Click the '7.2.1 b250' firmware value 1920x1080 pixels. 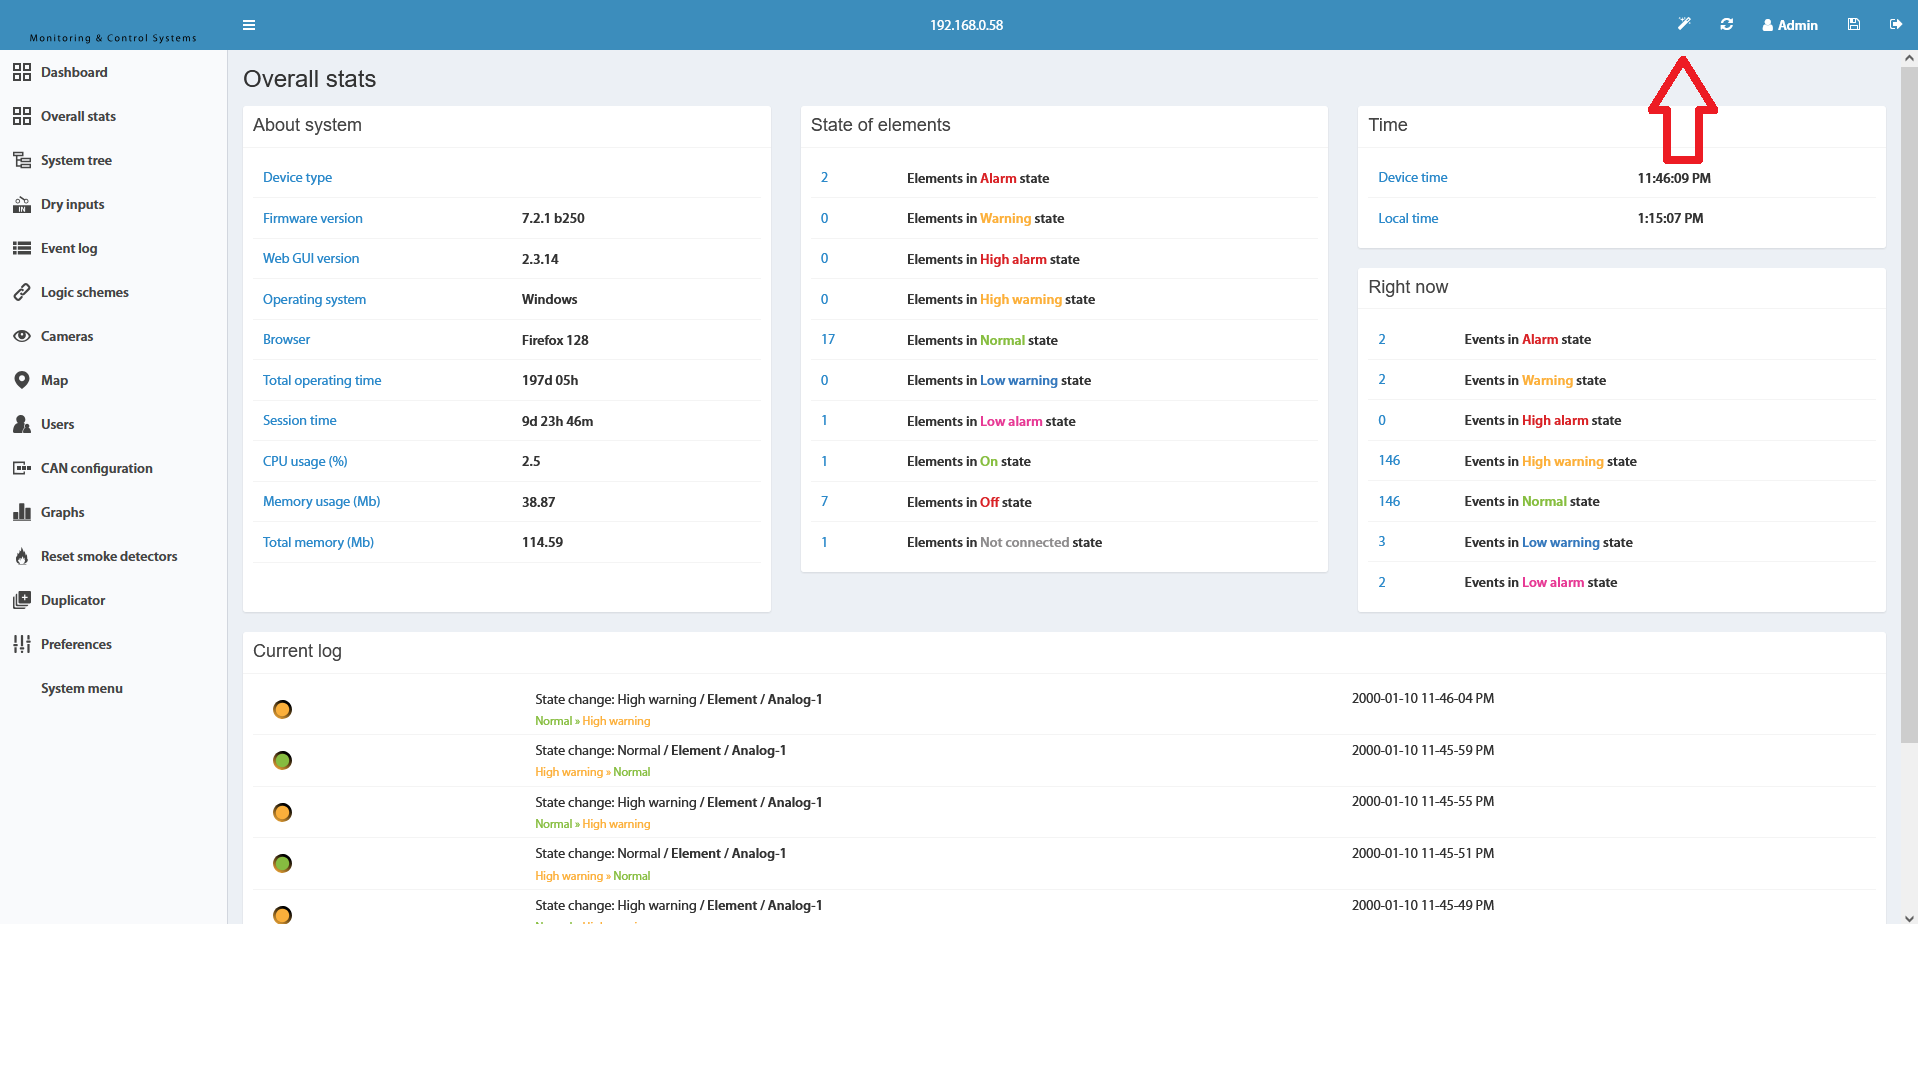553,218
